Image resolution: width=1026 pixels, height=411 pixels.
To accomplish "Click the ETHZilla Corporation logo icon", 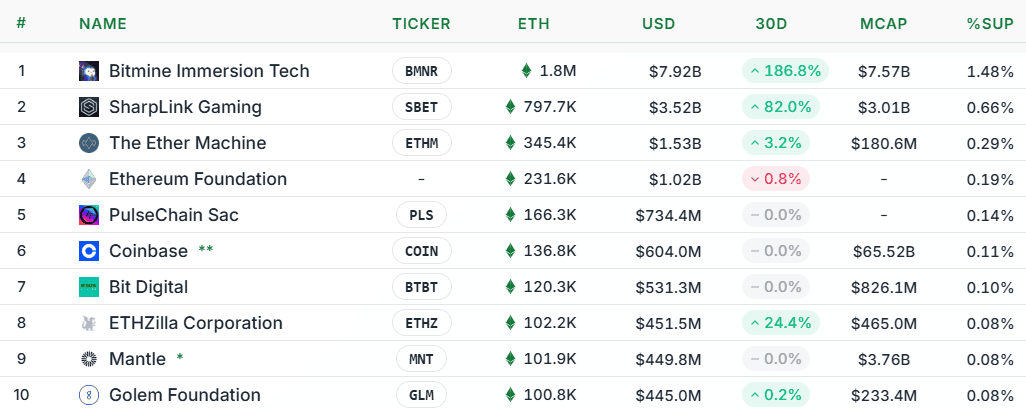I will point(89,323).
